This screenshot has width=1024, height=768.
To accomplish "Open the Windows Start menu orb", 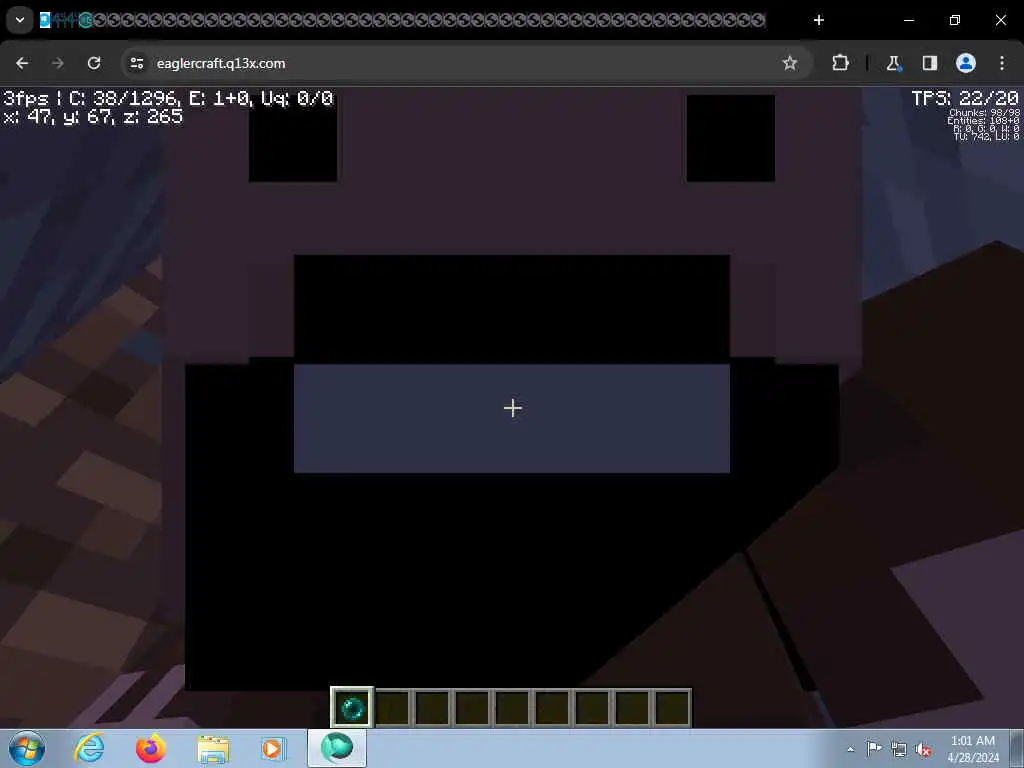I will pyautogui.click(x=27, y=748).
